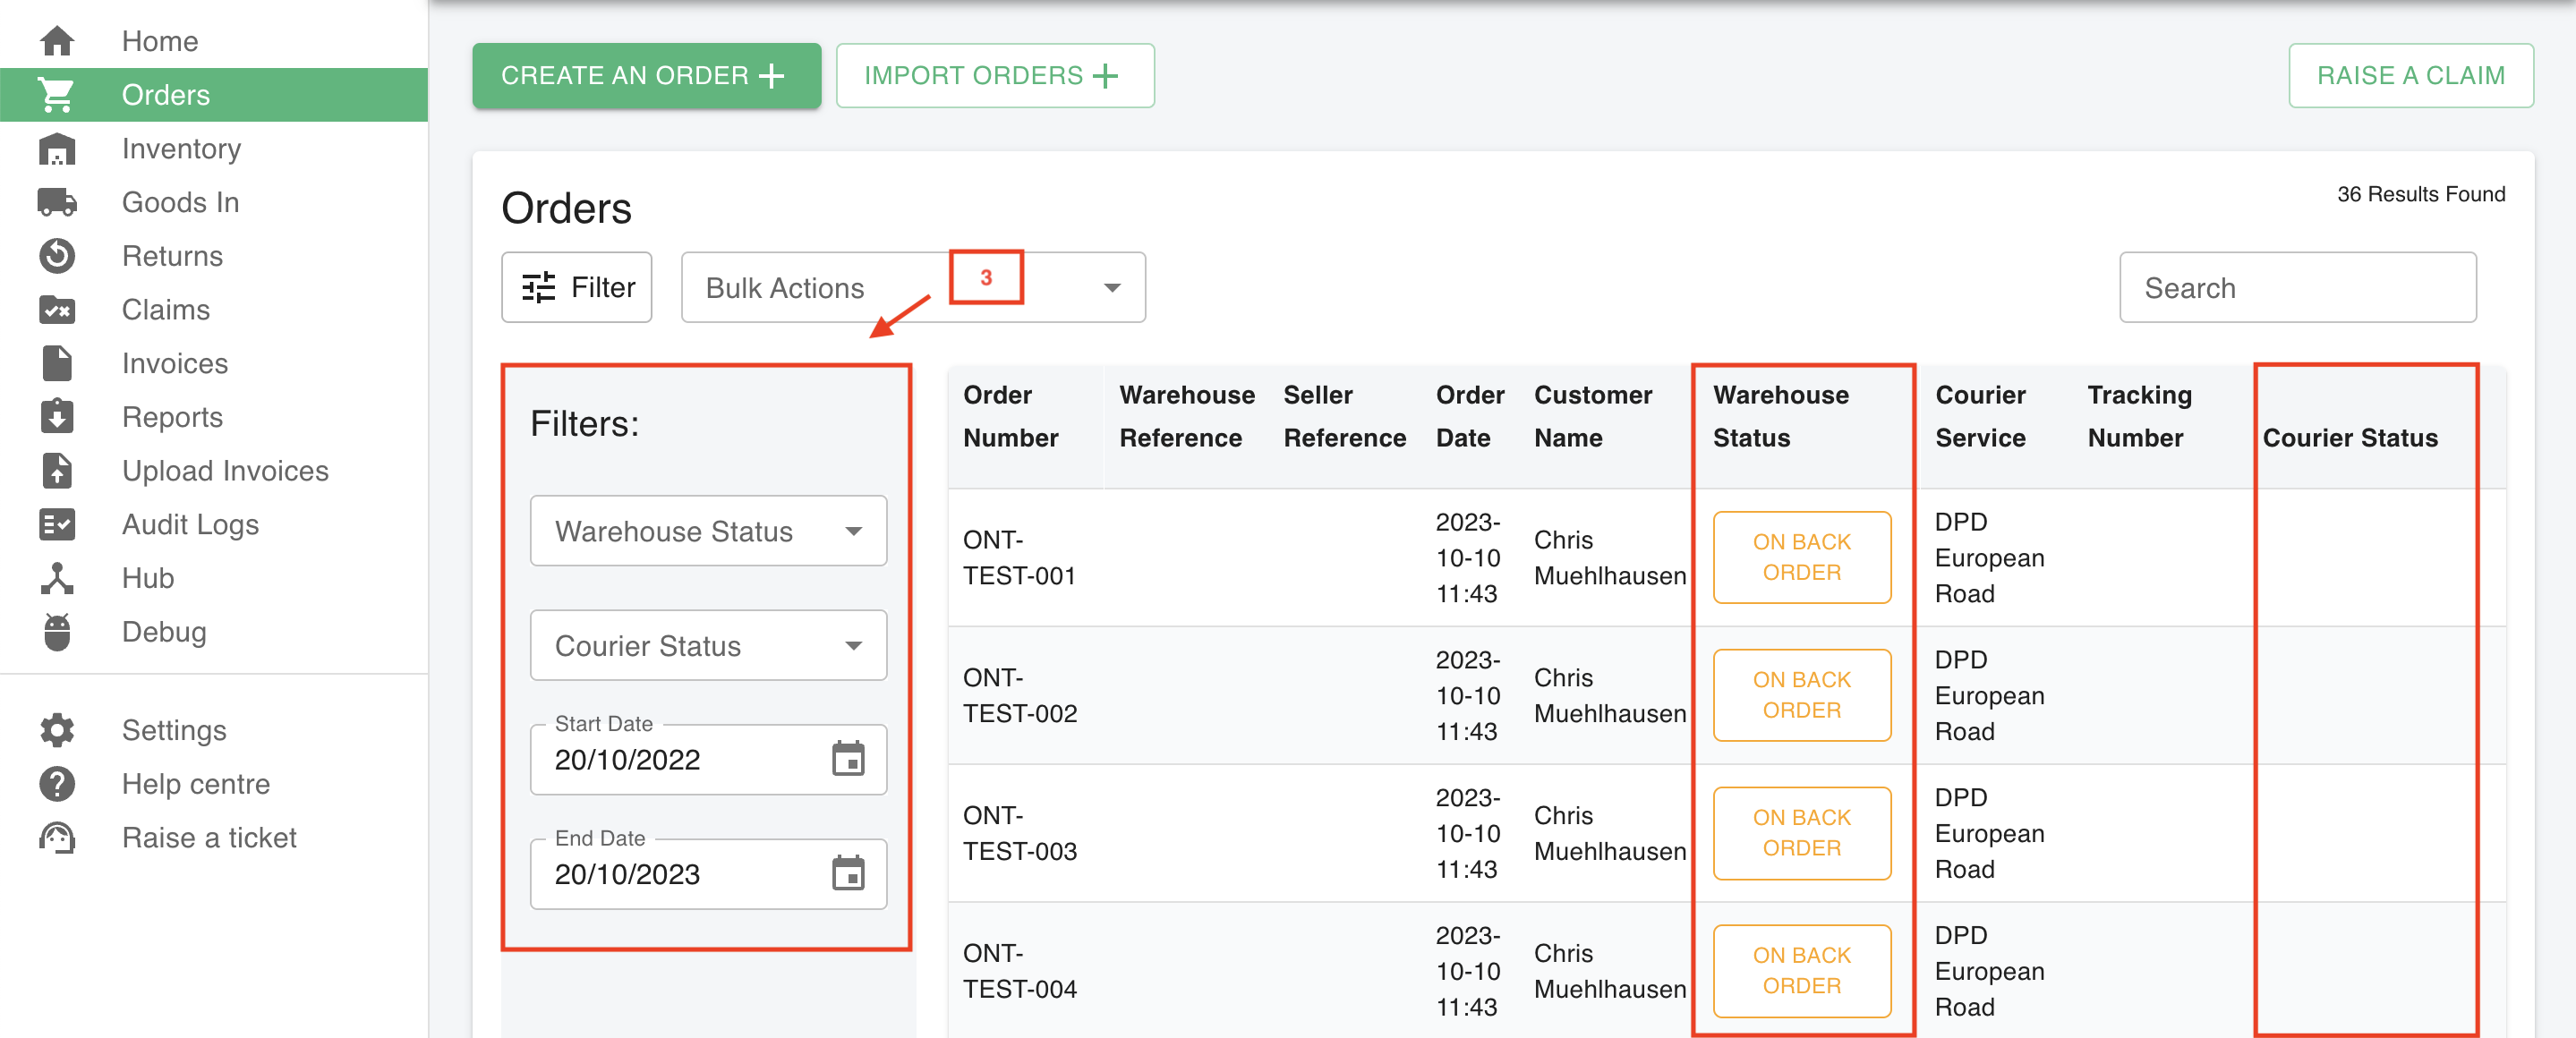Toggle the Filter button
The width and height of the screenshot is (2576, 1038).
coord(576,287)
